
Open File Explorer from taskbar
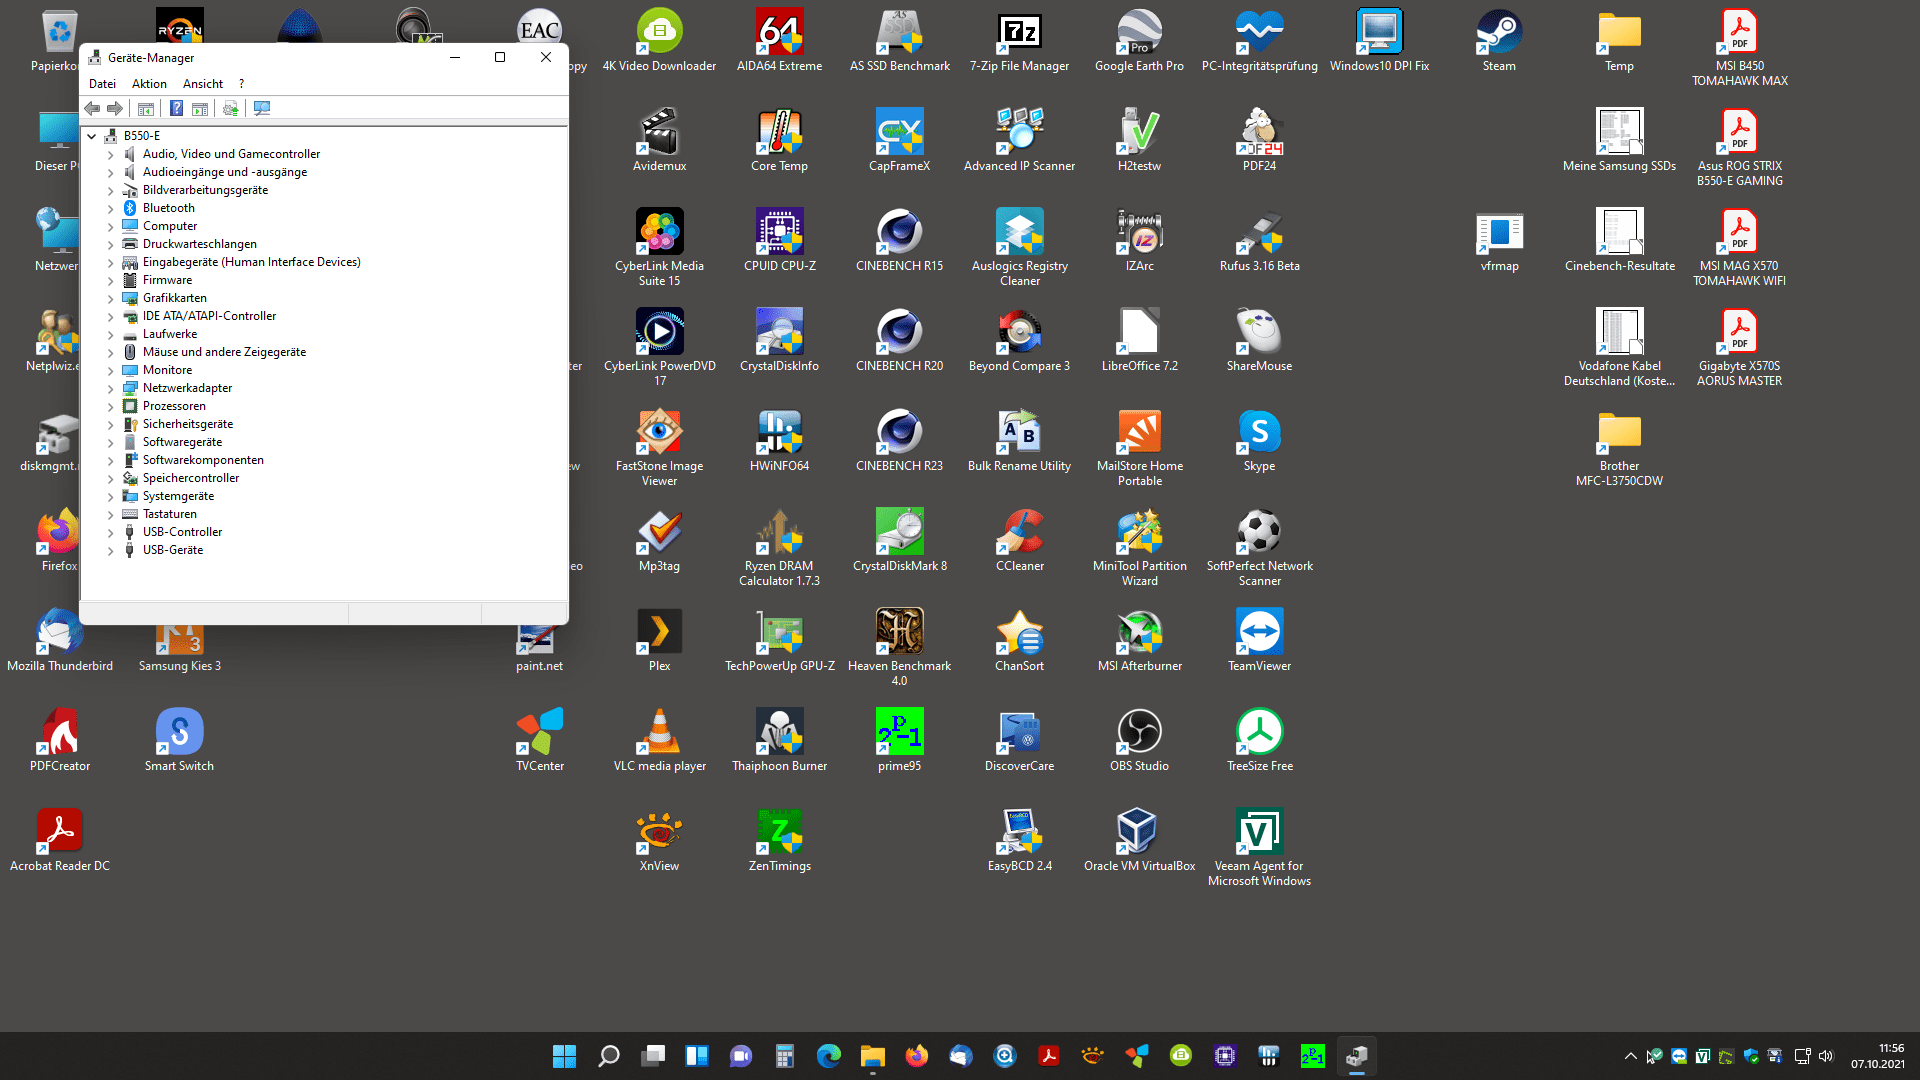pyautogui.click(x=873, y=1056)
